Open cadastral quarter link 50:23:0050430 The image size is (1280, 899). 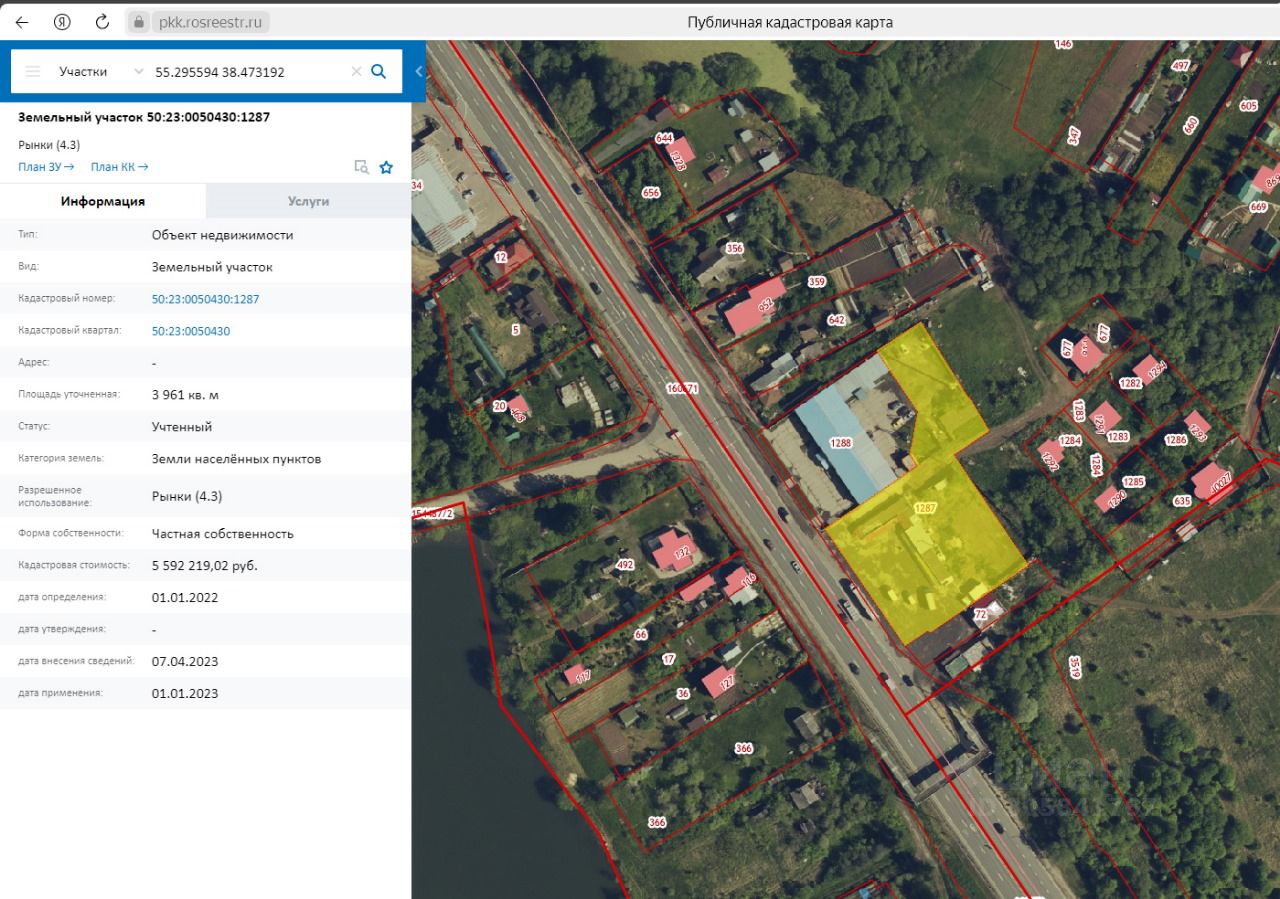[x=190, y=331]
